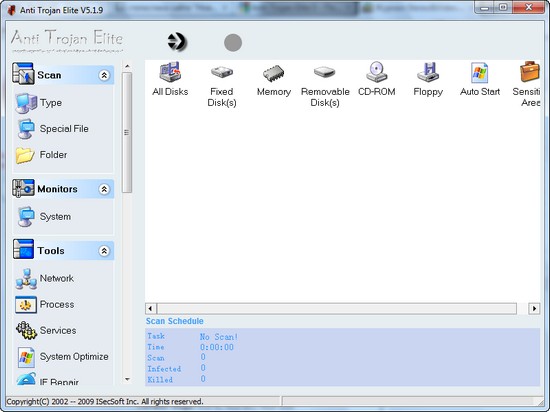Screen dimensions: 550x412
Task: Open Type in Scan panel
Action: [x=39, y=103]
